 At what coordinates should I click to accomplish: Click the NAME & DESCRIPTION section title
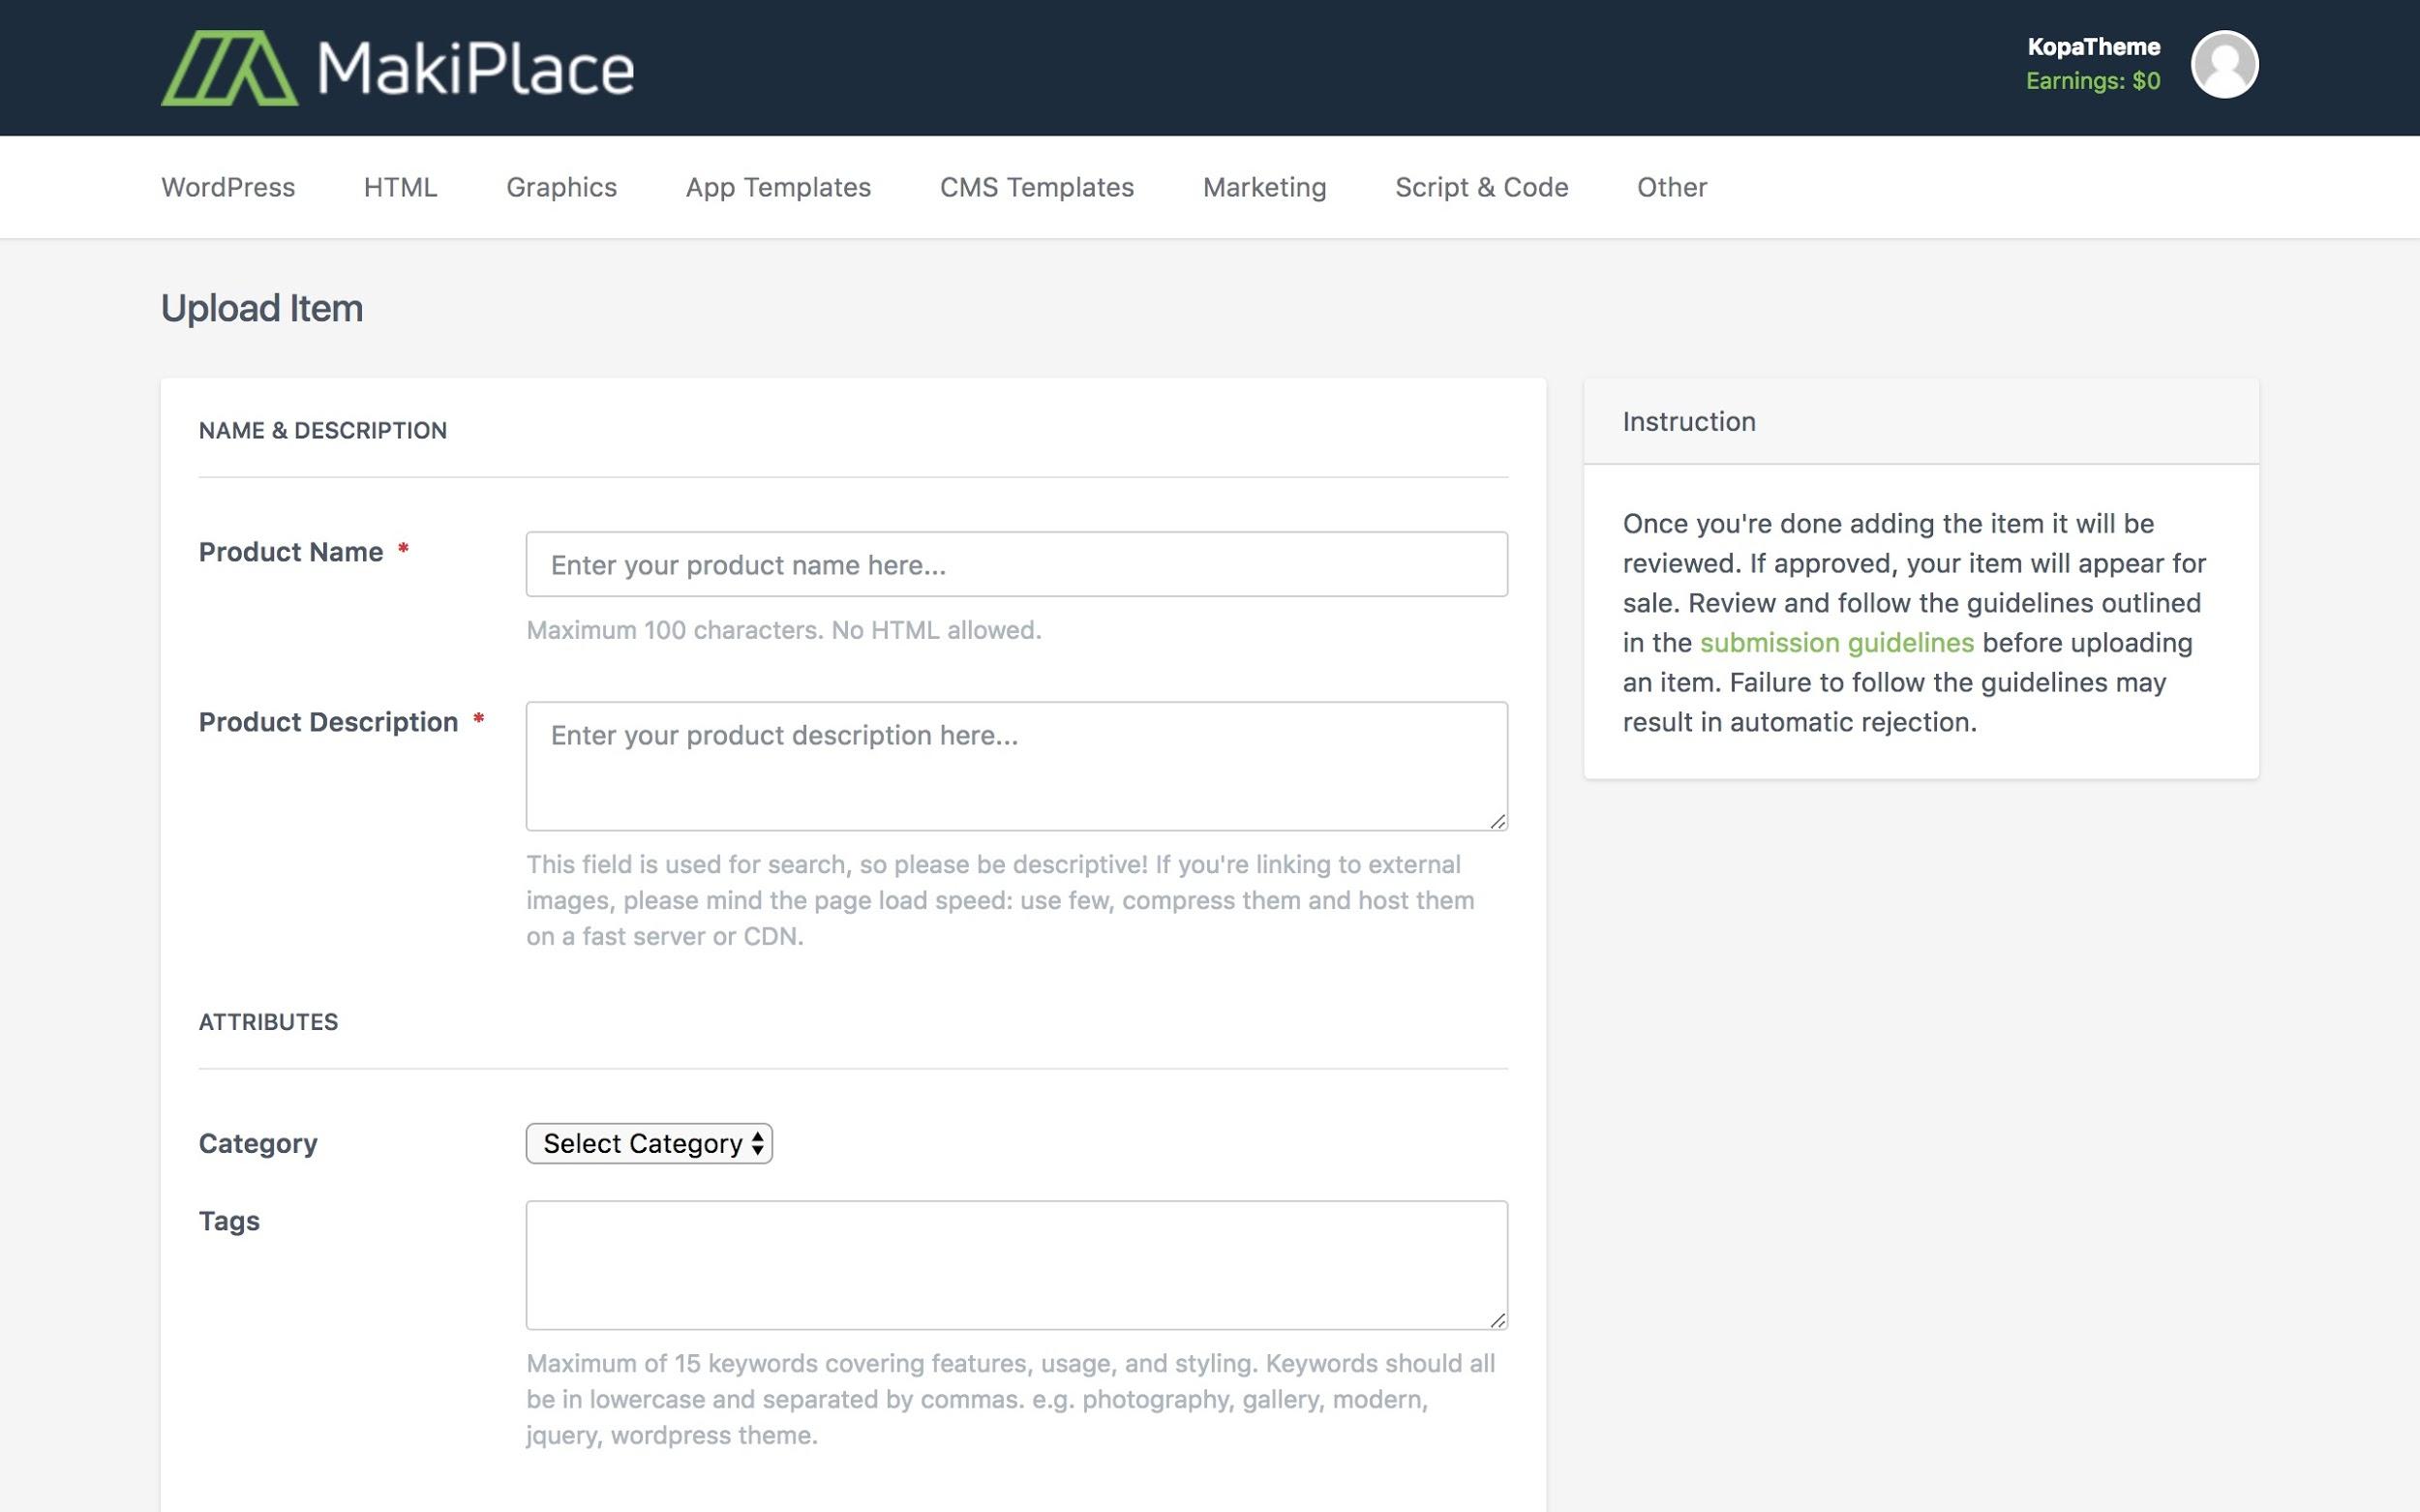pyautogui.click(x=323, y=430)
